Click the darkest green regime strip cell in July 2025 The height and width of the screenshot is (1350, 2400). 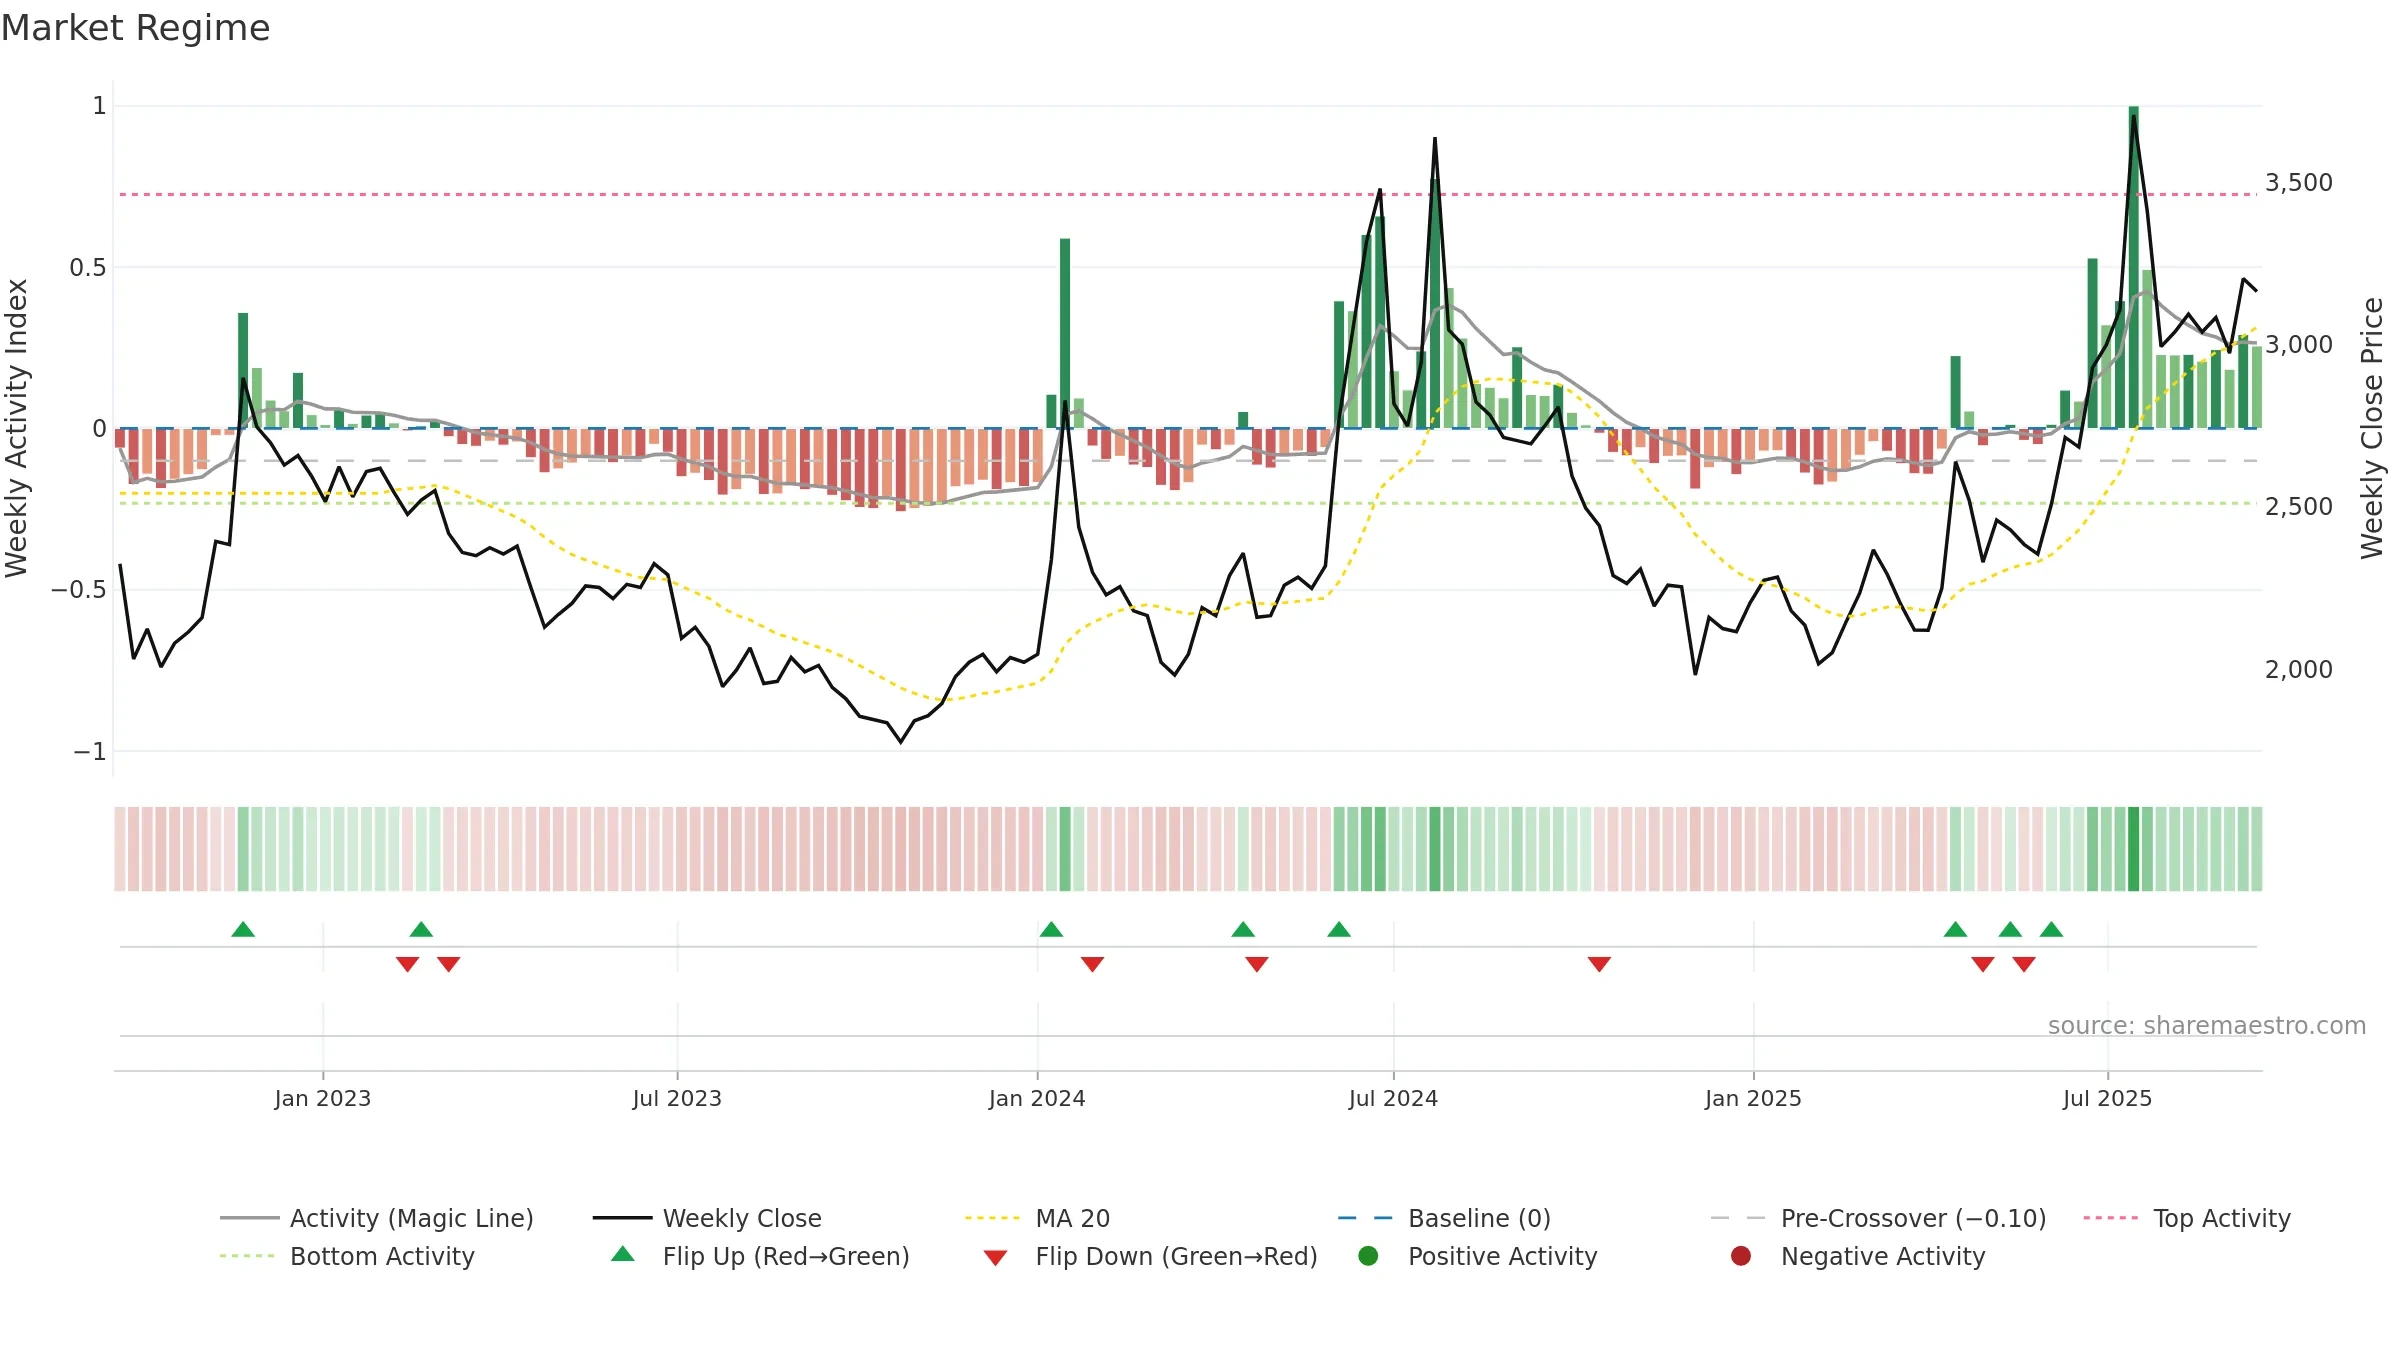[x=2134, y=849]
